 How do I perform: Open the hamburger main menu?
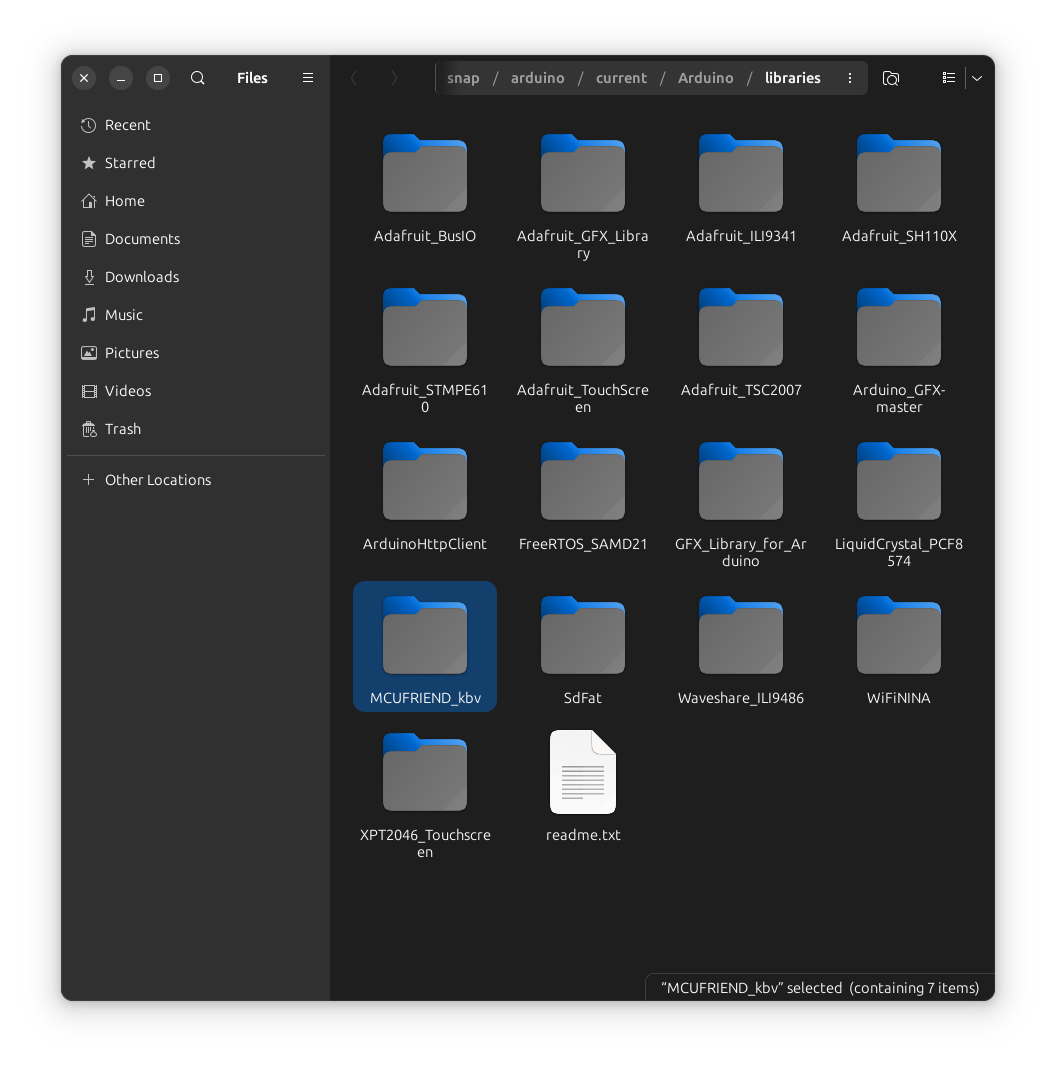[x=308, y=78]
